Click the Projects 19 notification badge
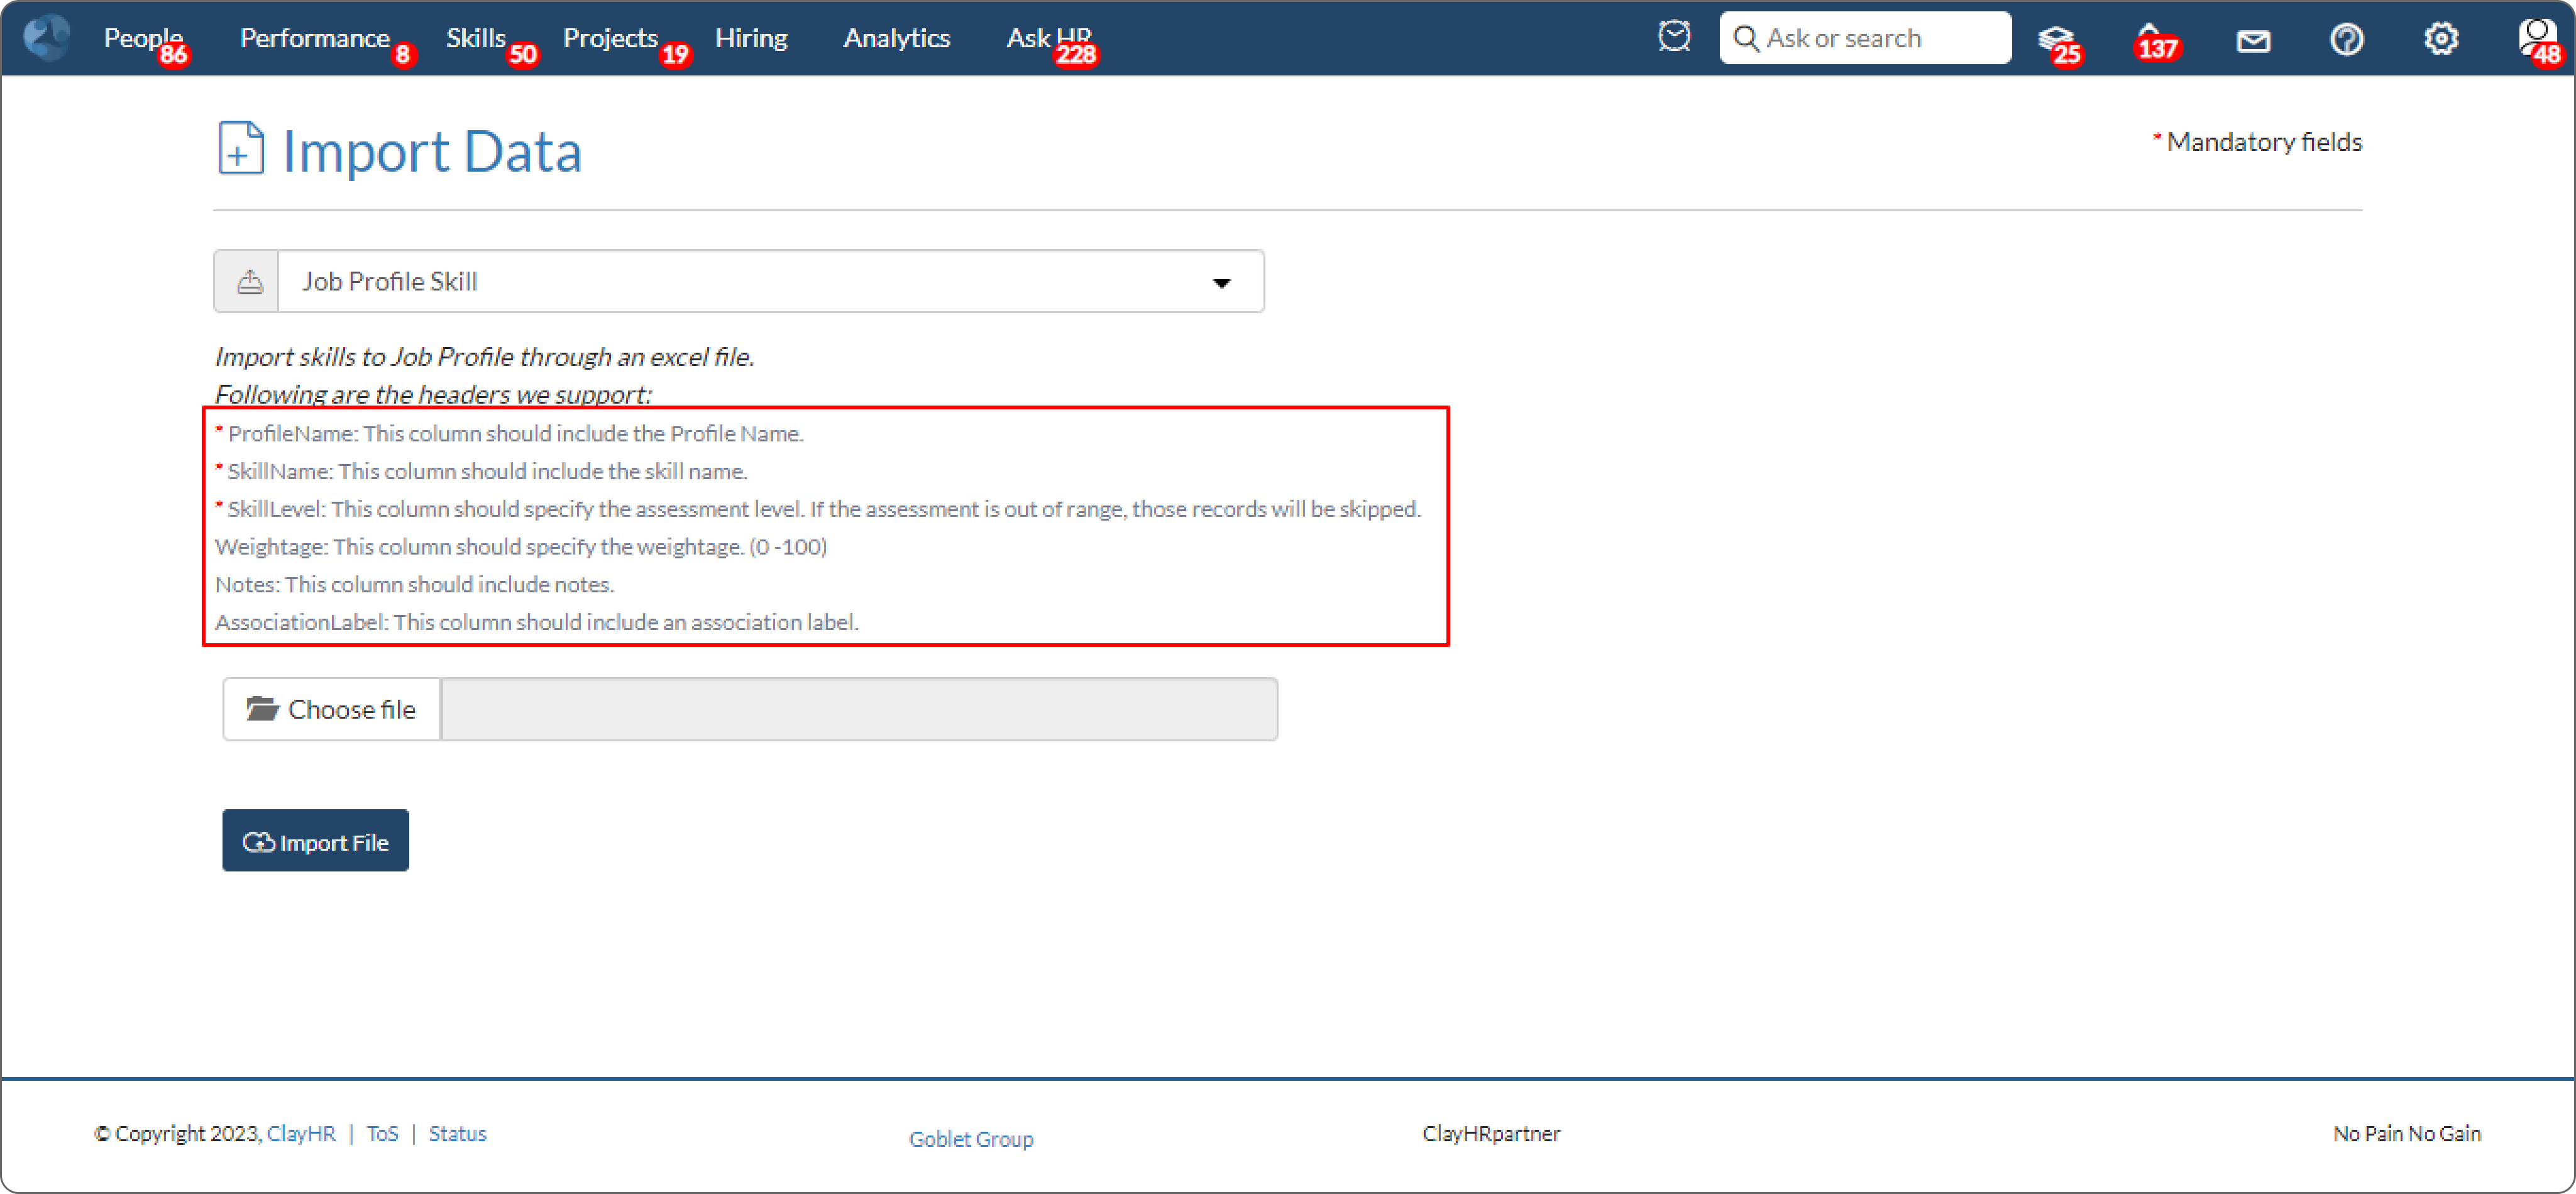 (x=675, y=54)
